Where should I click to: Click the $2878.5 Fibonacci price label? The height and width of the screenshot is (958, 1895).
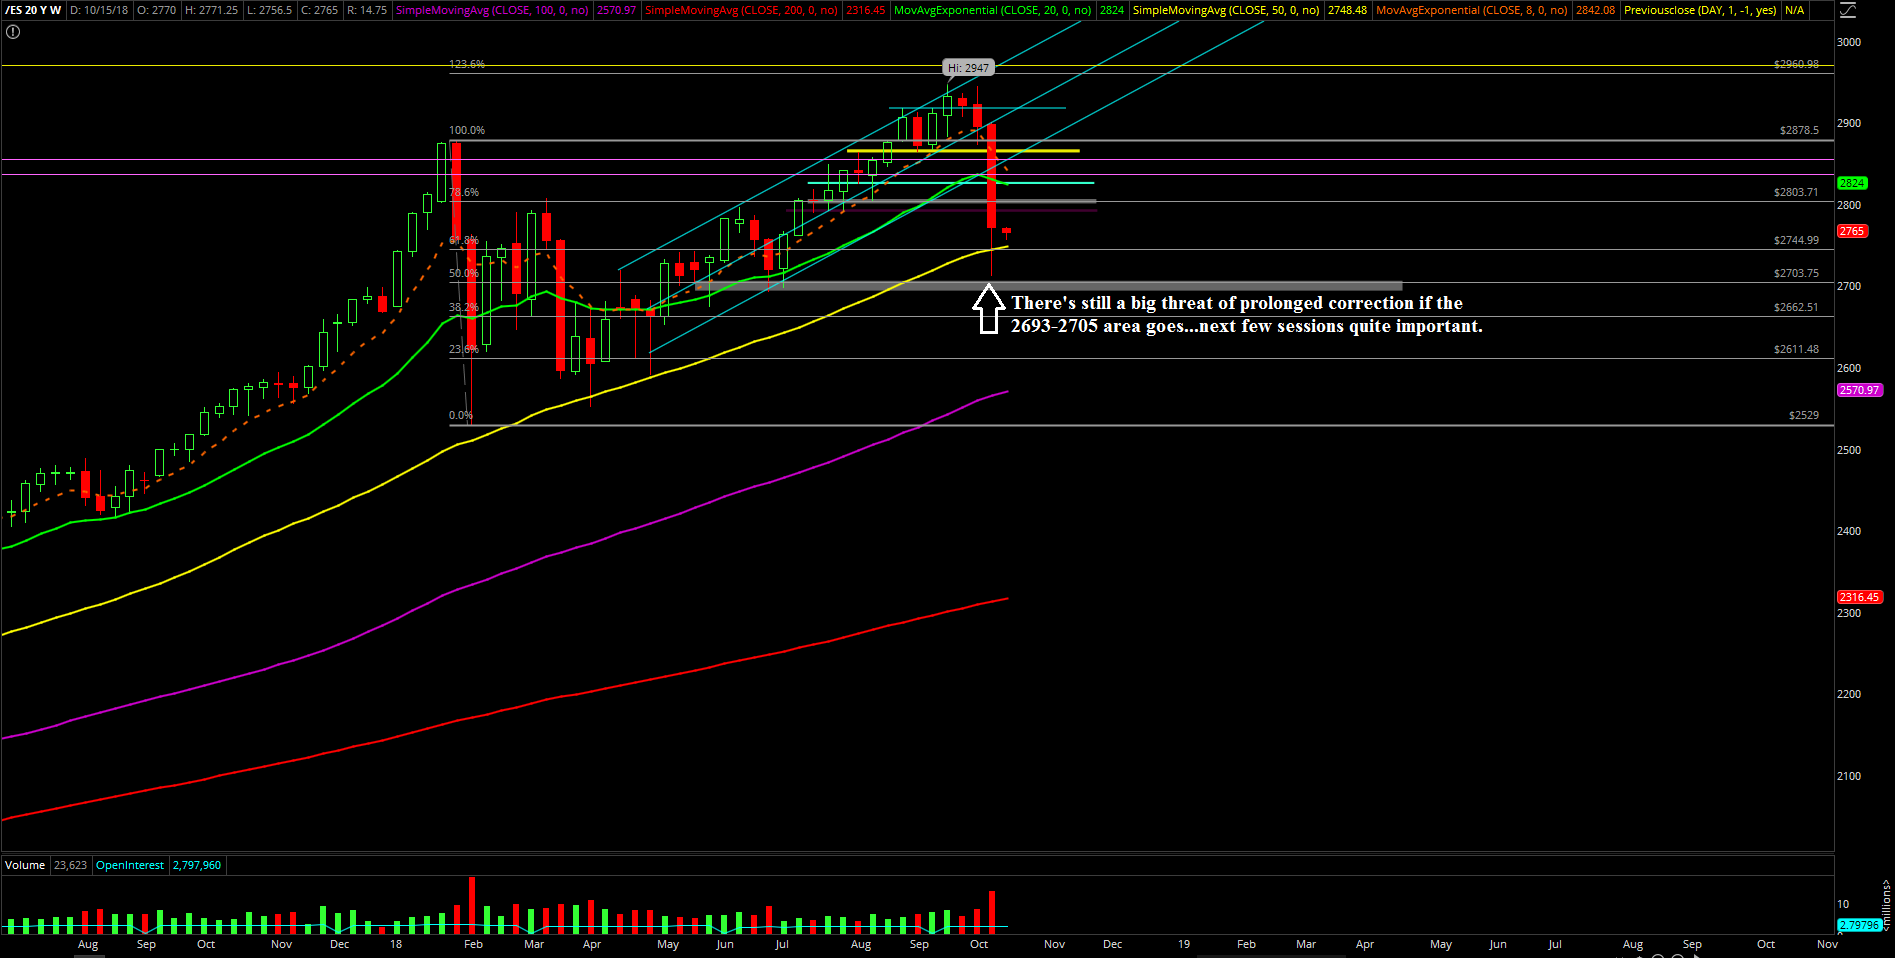click(1799, 130)
